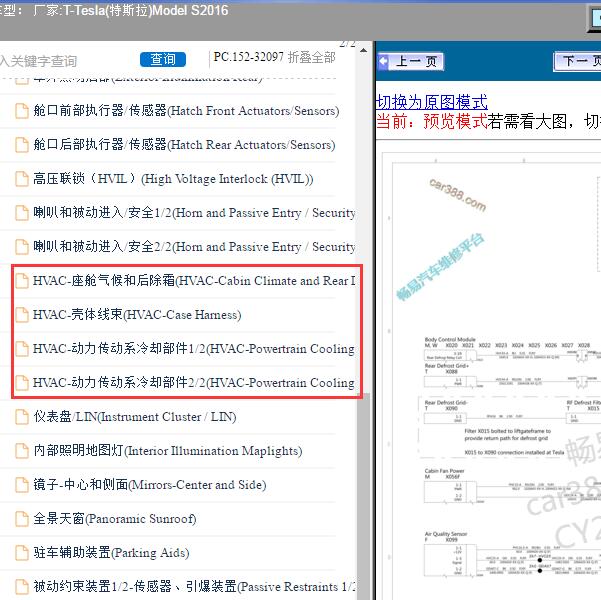601x600 pixels.
Task: Click document icon of High Voltage Interlock
Action: pyautogui.click(x=22, y=179)
